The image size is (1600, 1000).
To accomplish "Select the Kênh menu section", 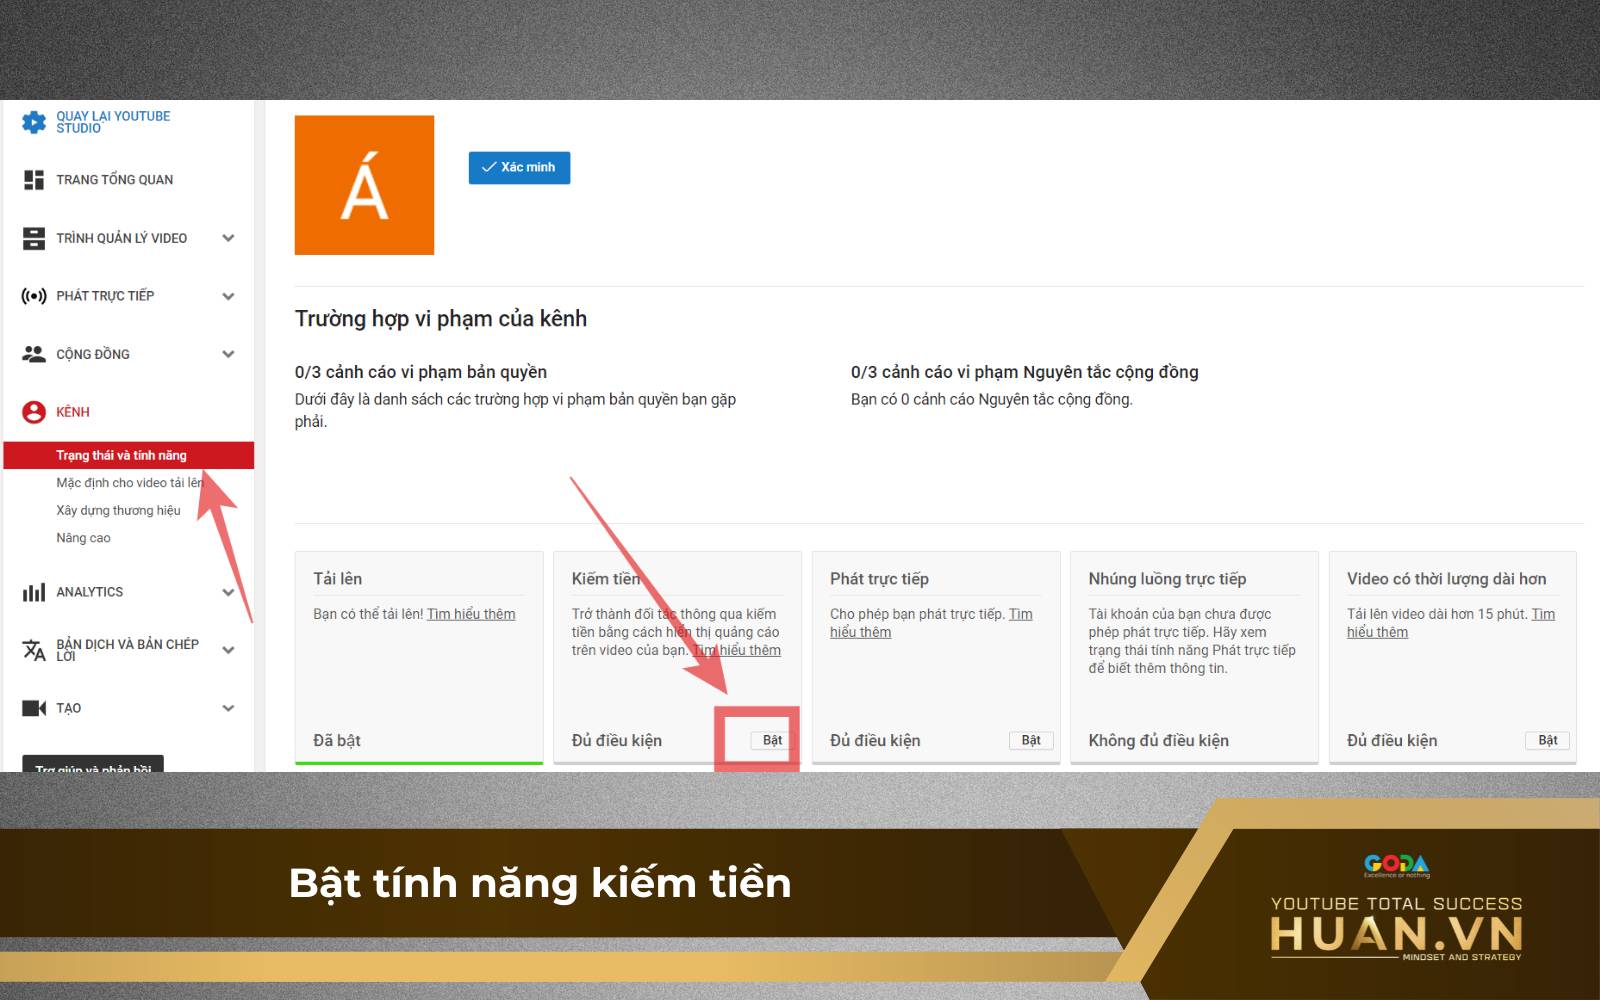I will [x=73, y=412].
